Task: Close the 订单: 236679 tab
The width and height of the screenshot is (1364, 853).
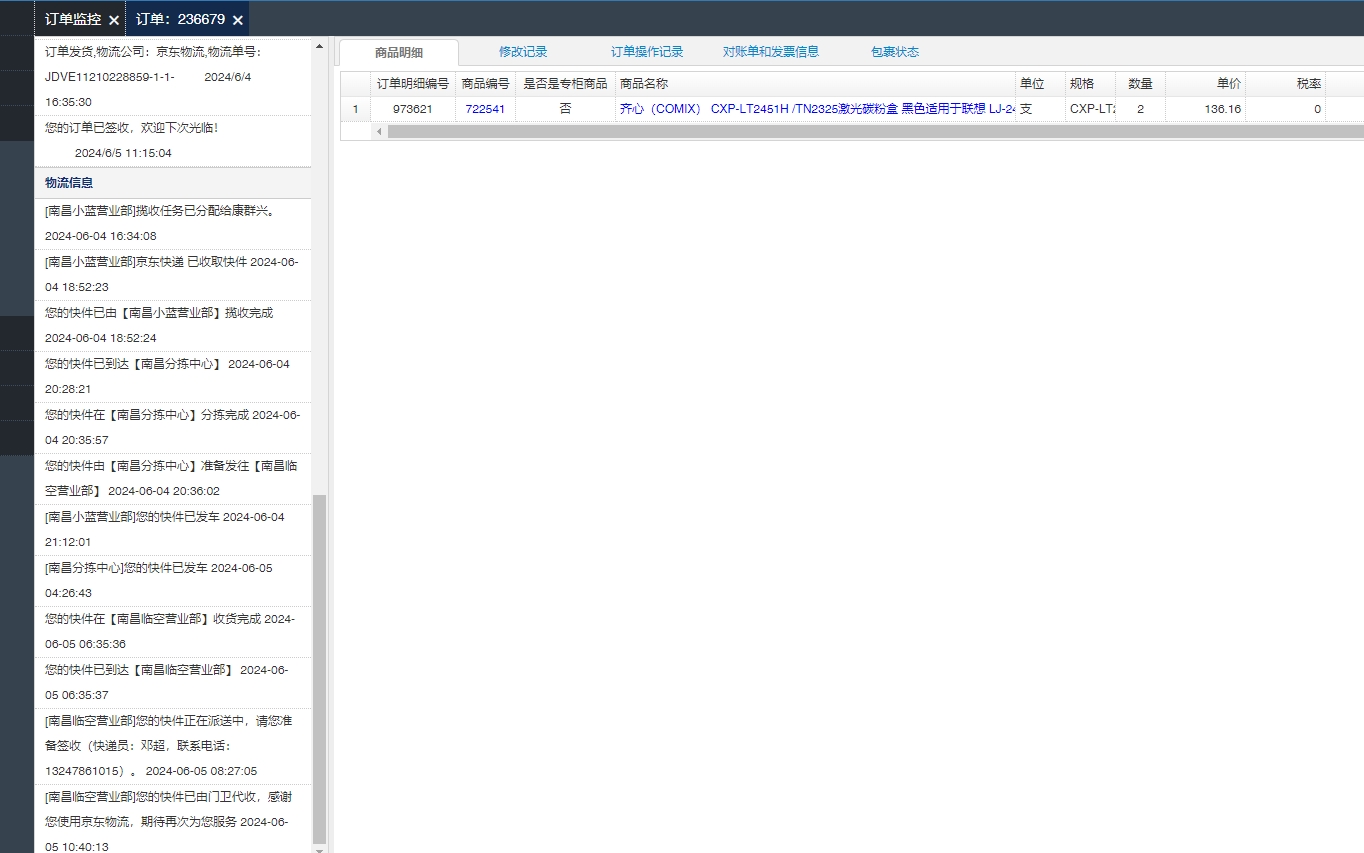Action: [x=238, y=20]
